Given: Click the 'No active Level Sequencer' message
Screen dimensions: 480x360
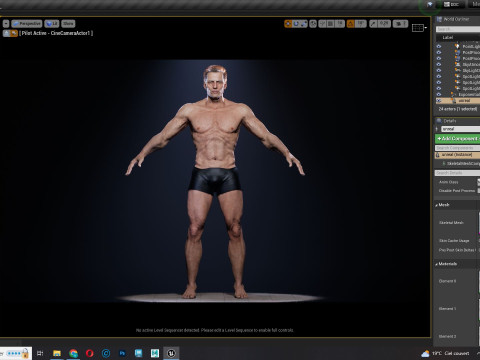Looking at the screenshot, I should tap(215, 330).
